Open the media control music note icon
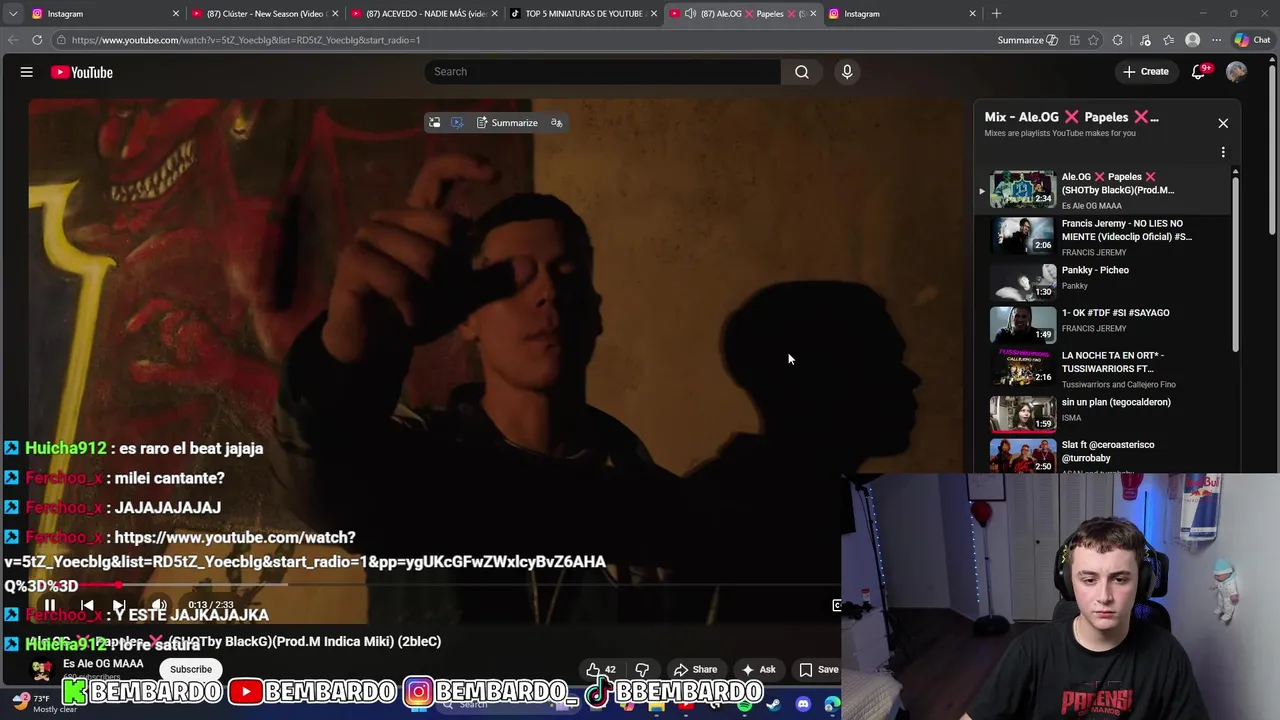Viewport: 1280px width, 720px height. (1145, 40)
